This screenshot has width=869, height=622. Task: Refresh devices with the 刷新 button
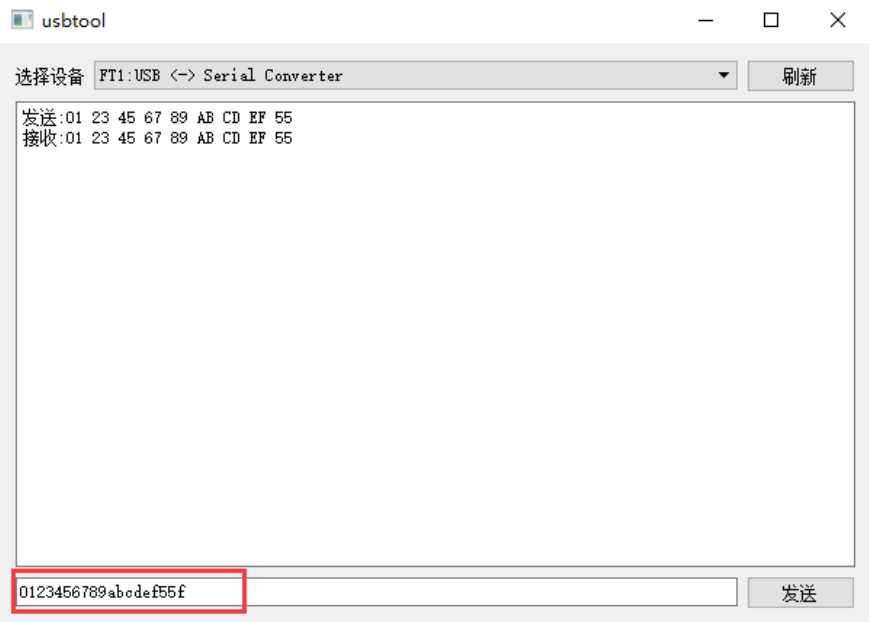coord(800,76)
